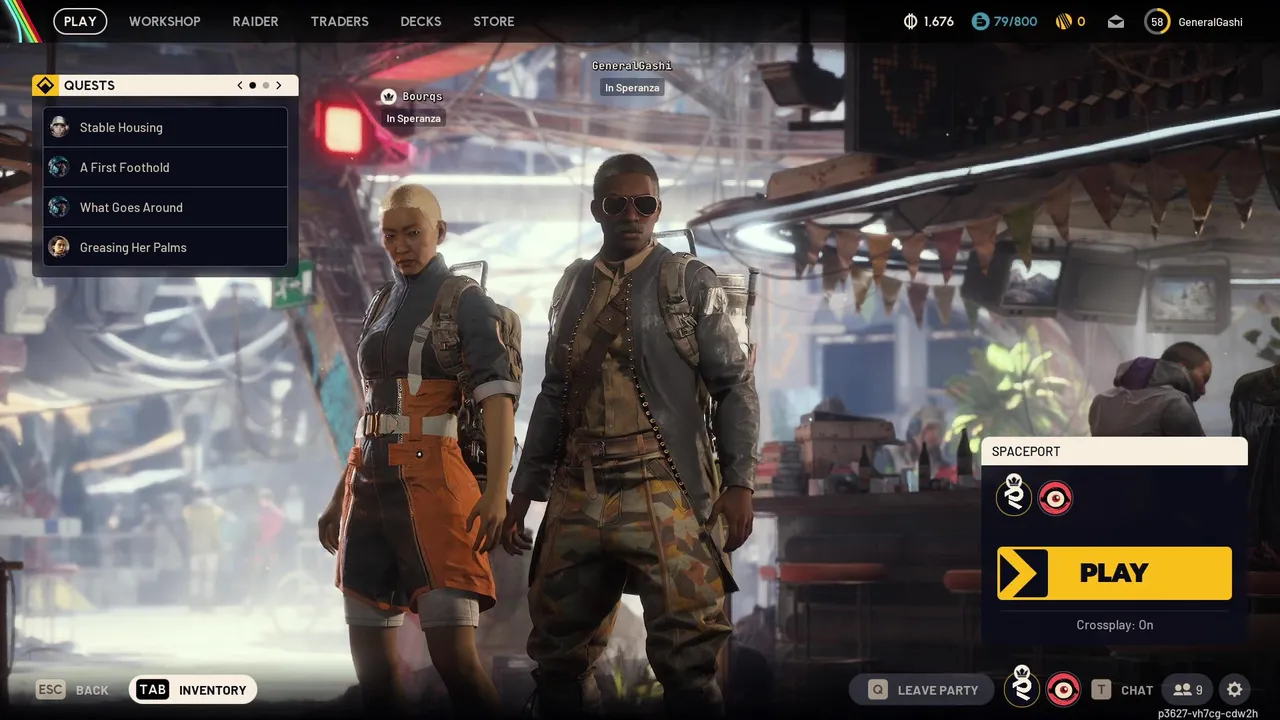The height and width of the screenshot is (720, 1280).
Task: Select the red target emblem in the Spaceport panel
Action: click(x=1055, y=497)
